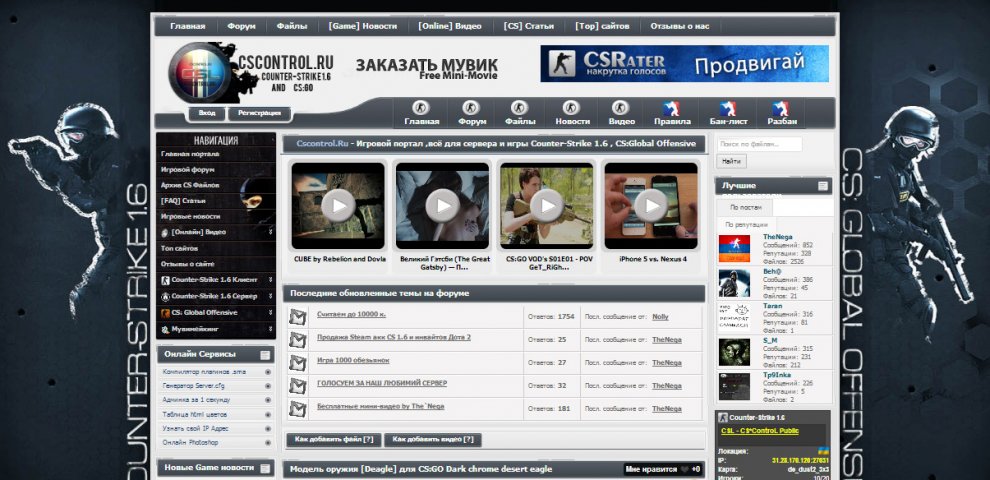
Task: Collapse the Онлайн Сервисы panel
Action: tap(265, 355)
